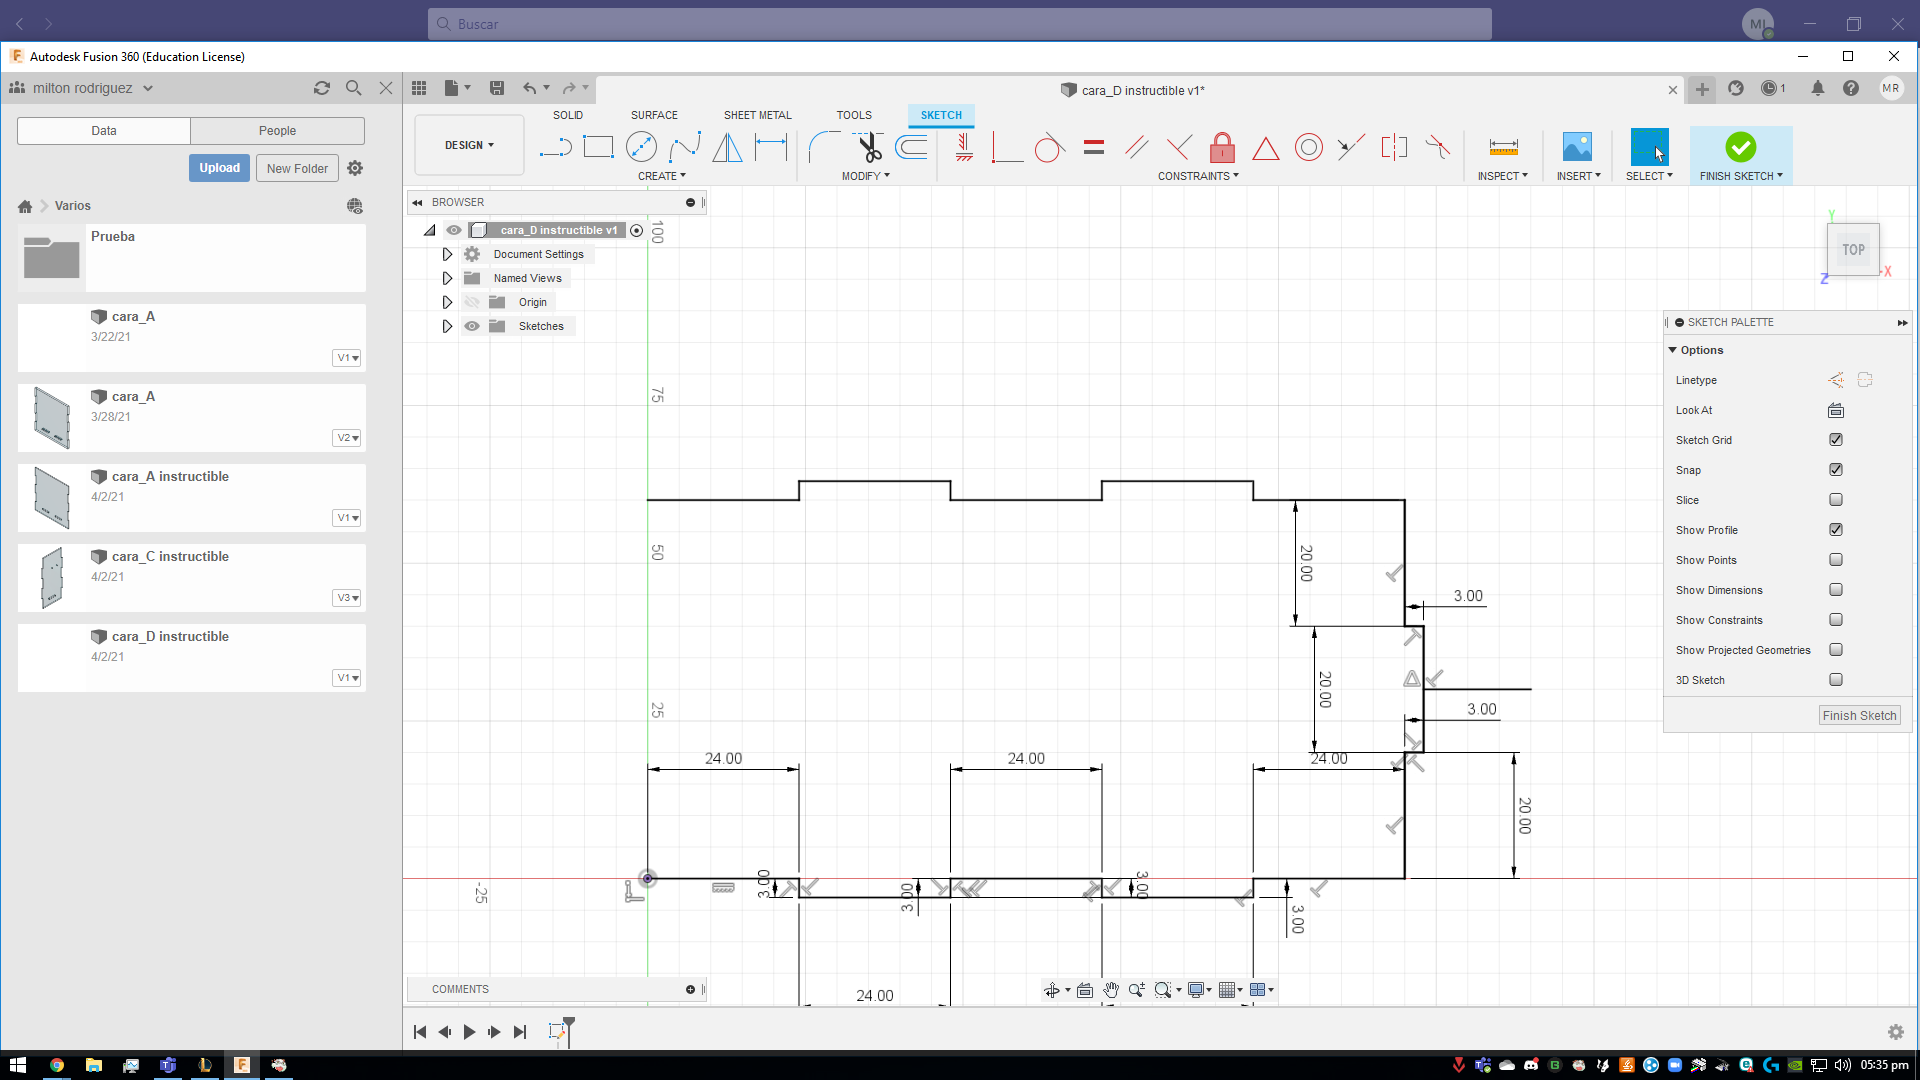
Task: Switch to the SHEET METAL tab
Action: pyautogui.click(x=757, y=115)
